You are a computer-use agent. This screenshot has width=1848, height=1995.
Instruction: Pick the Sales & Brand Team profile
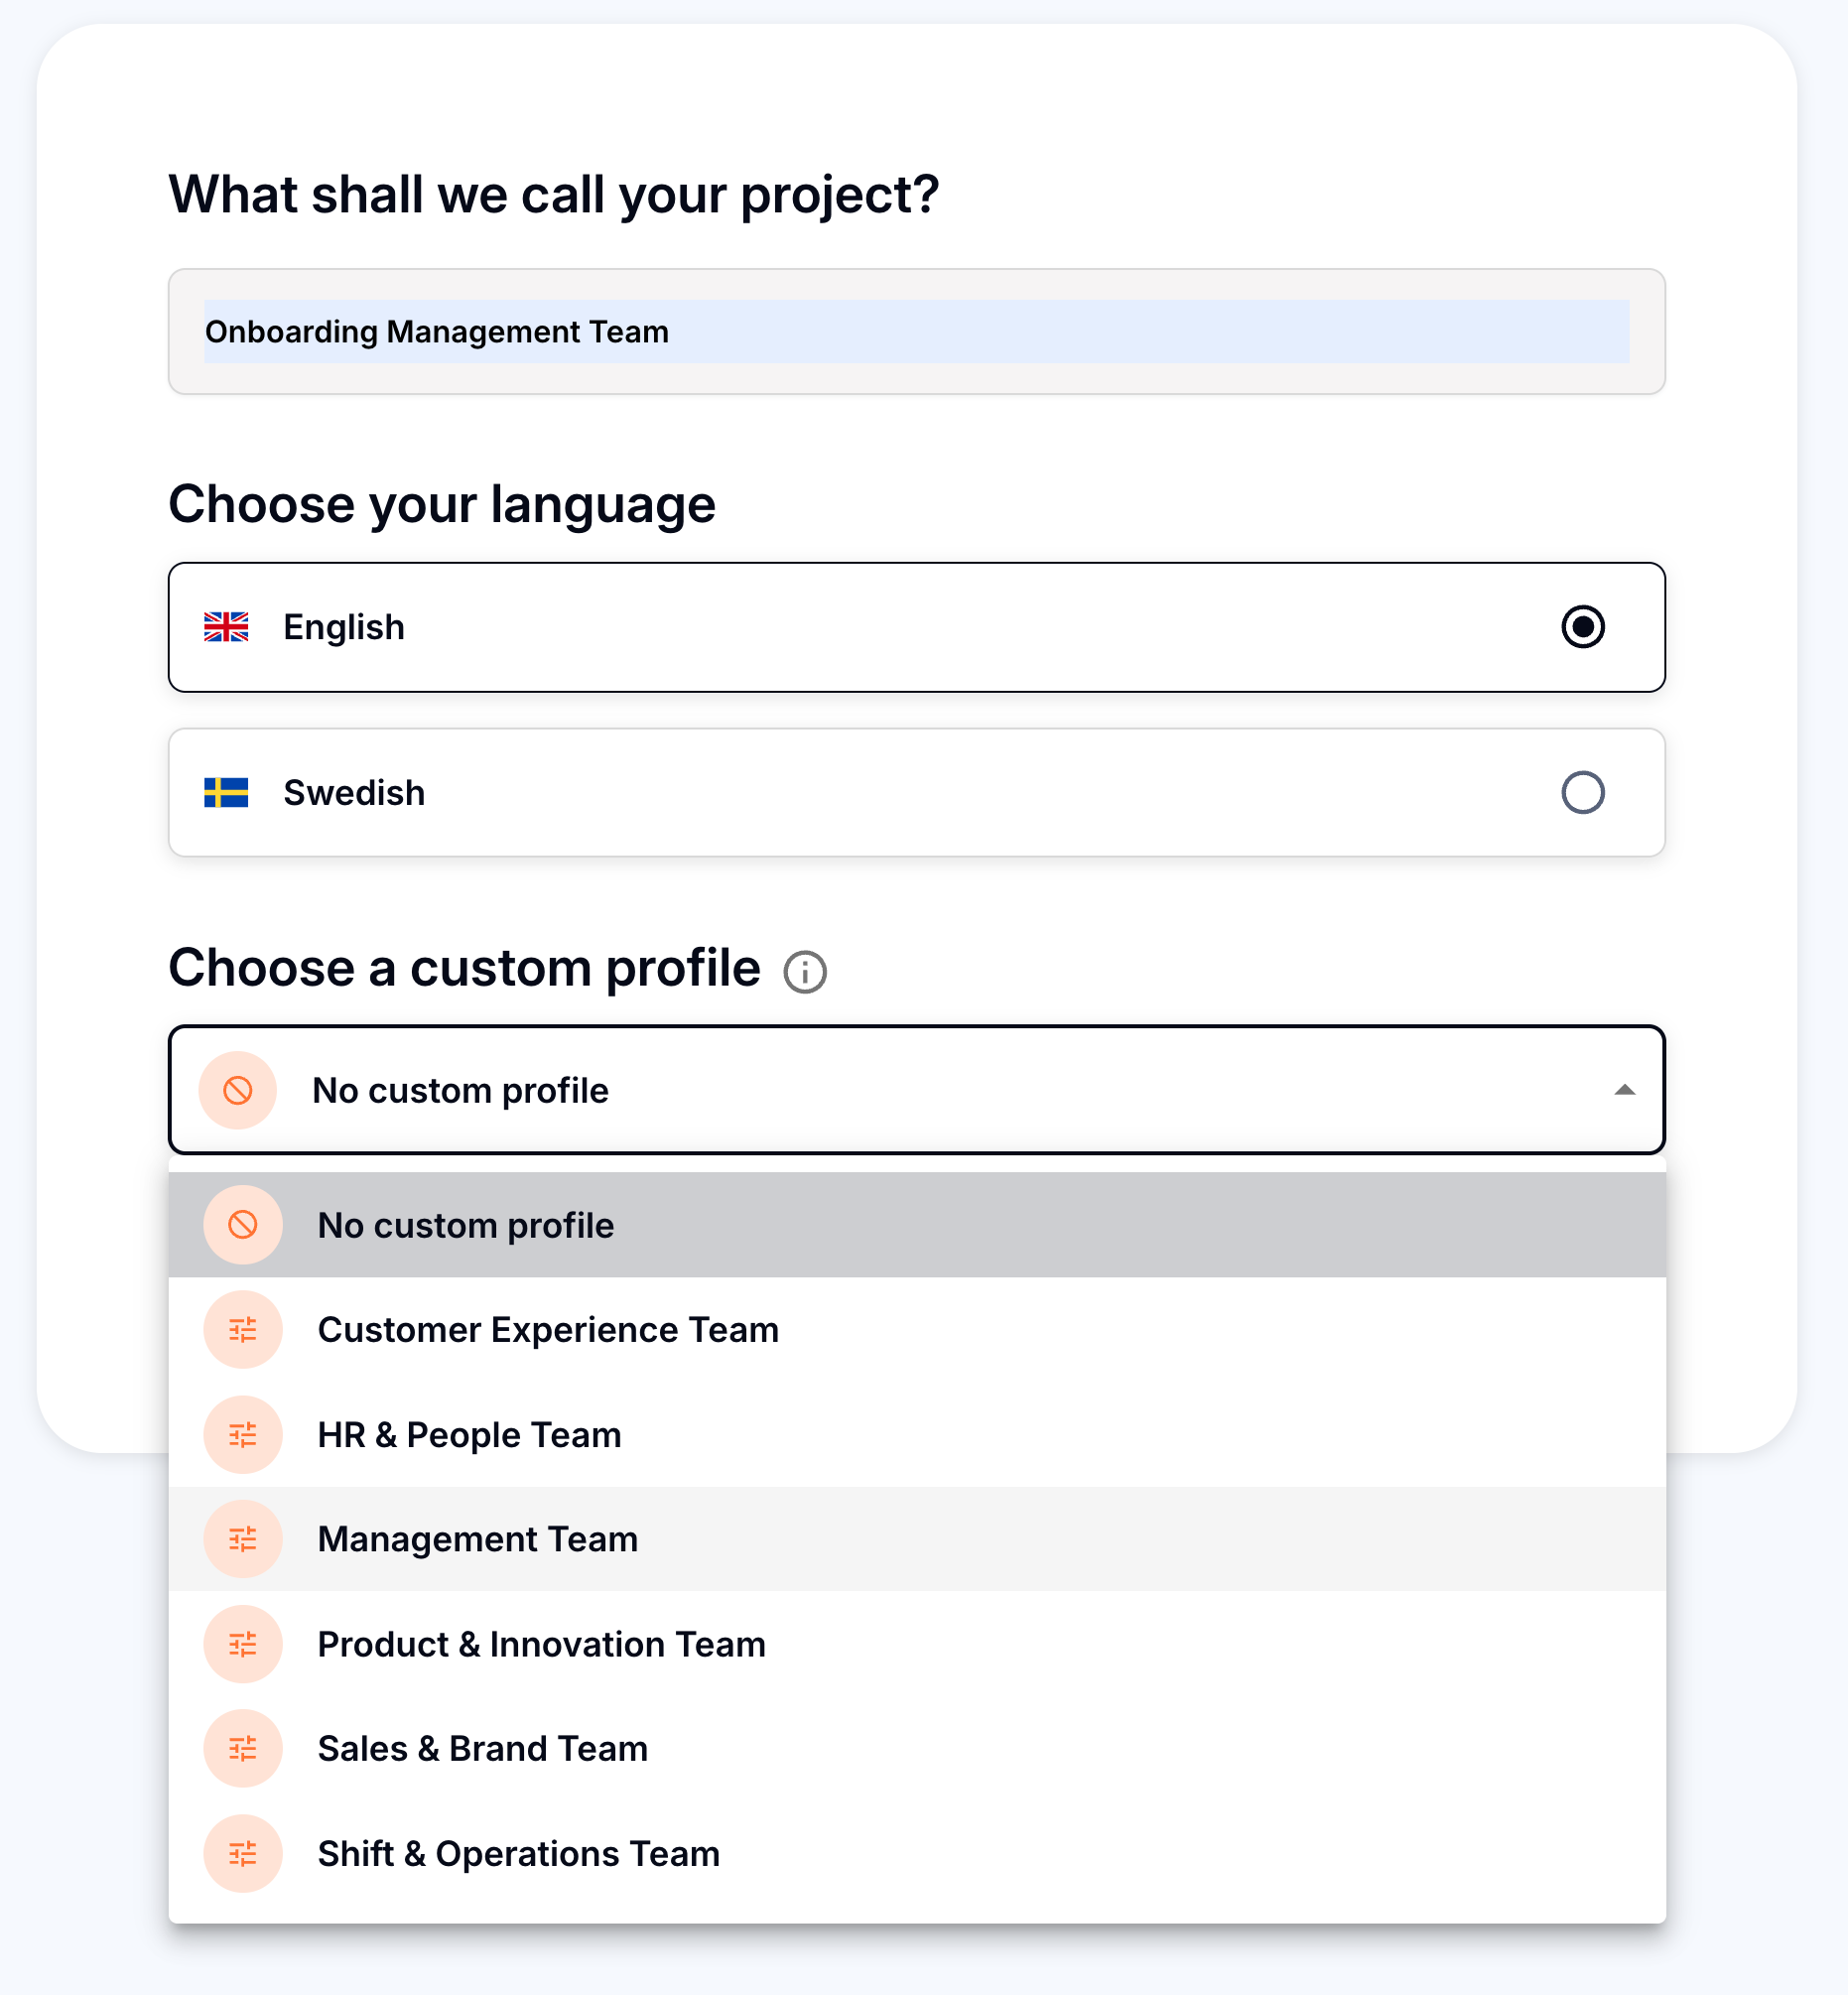pyautogui.click(x=483, y=1749)
